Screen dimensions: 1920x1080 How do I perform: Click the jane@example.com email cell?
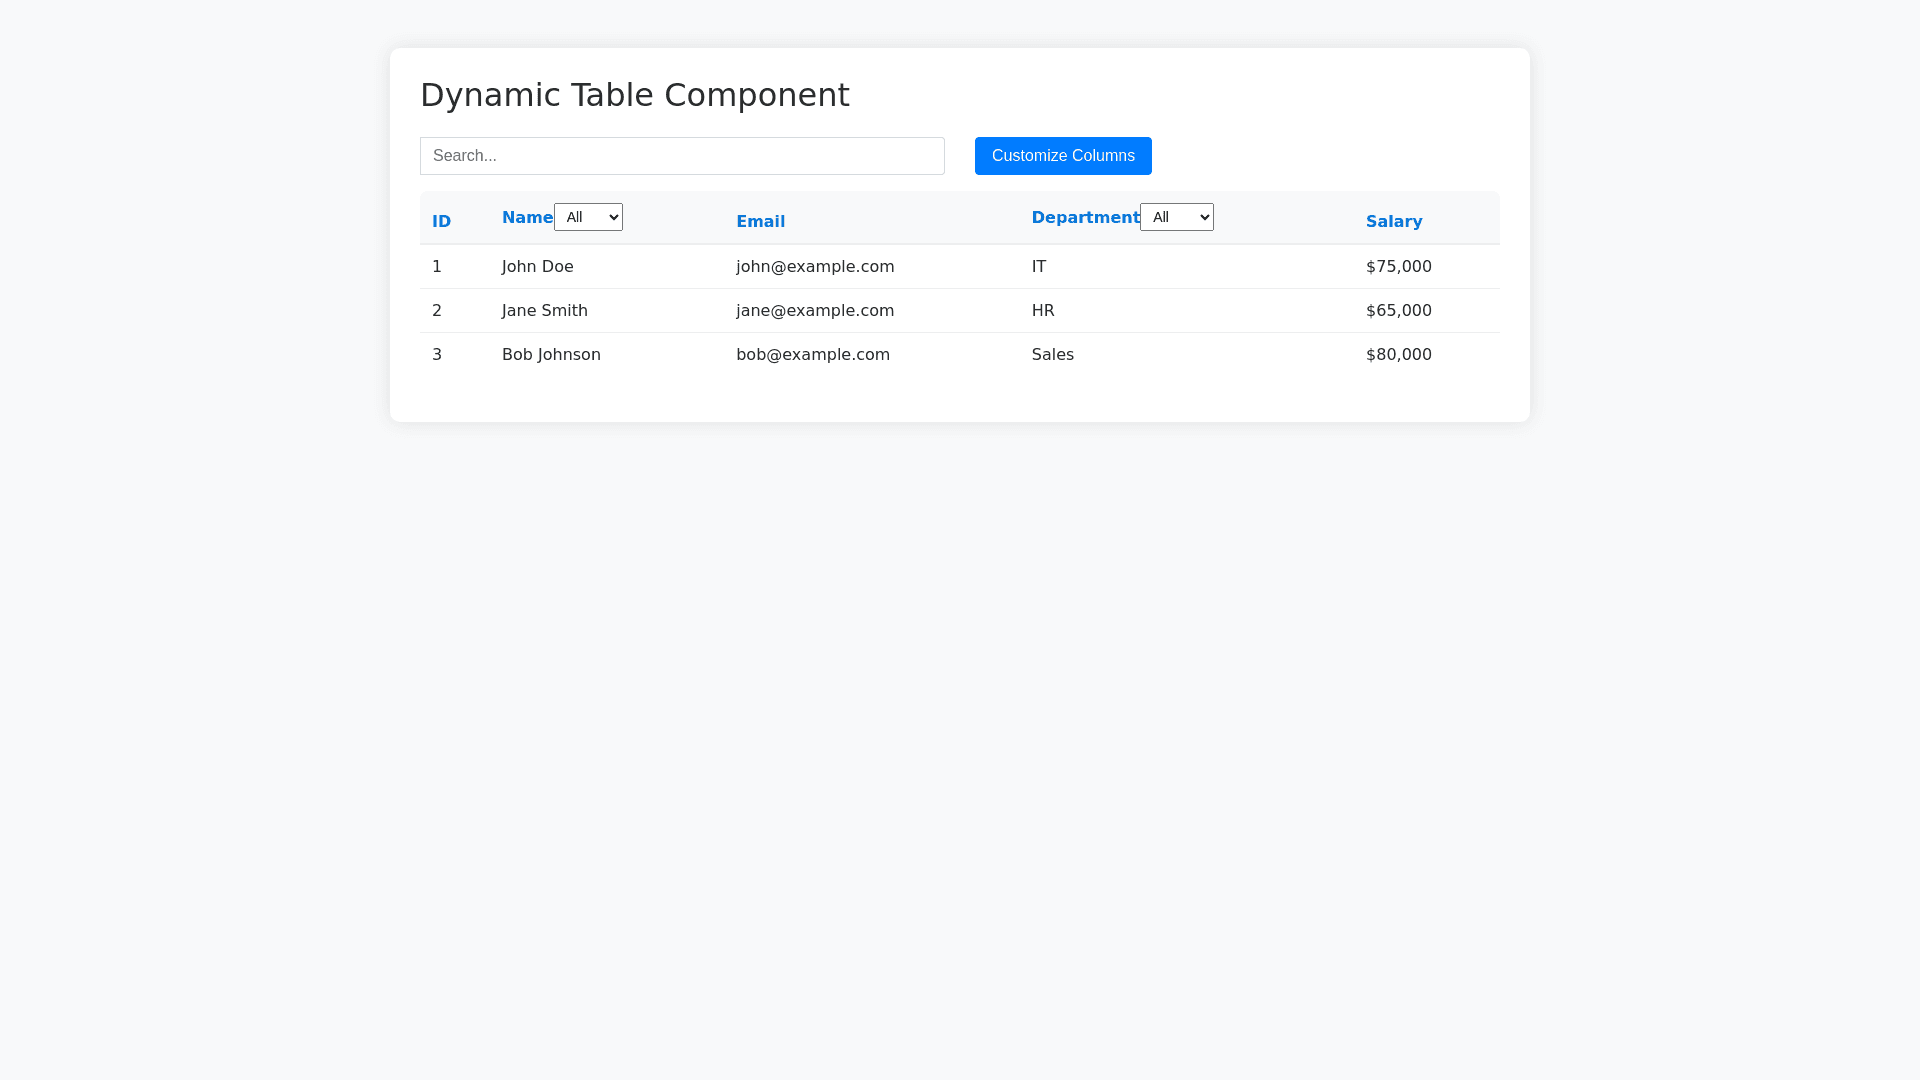pyautogui.click(x=815, y=311)
